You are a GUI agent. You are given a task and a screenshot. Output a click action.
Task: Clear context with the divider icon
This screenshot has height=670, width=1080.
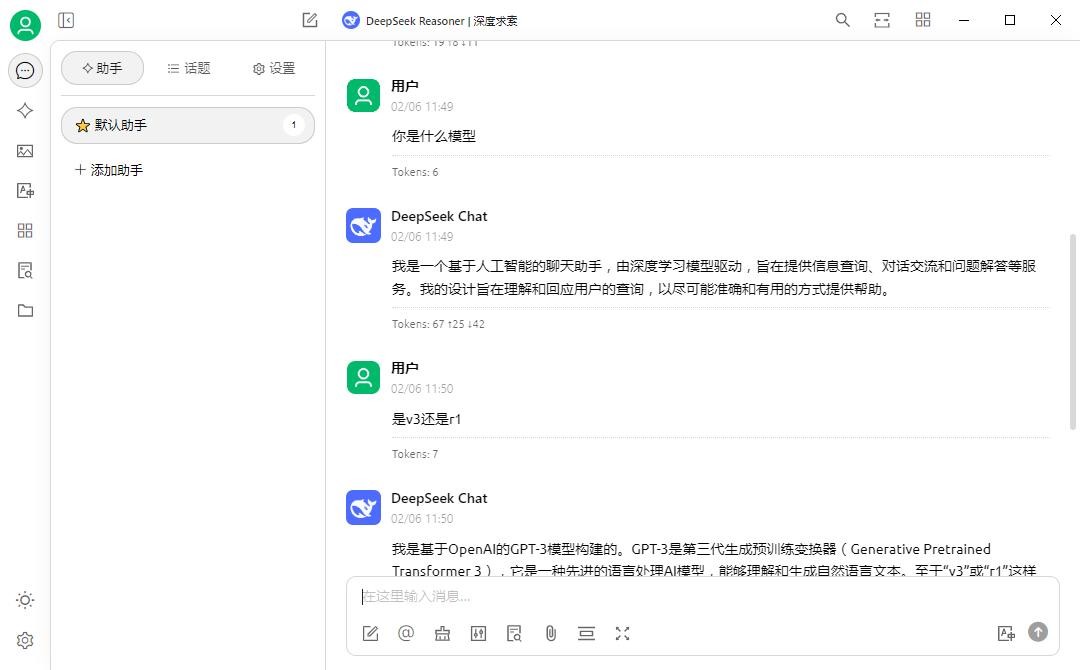(x=586, y=634)
